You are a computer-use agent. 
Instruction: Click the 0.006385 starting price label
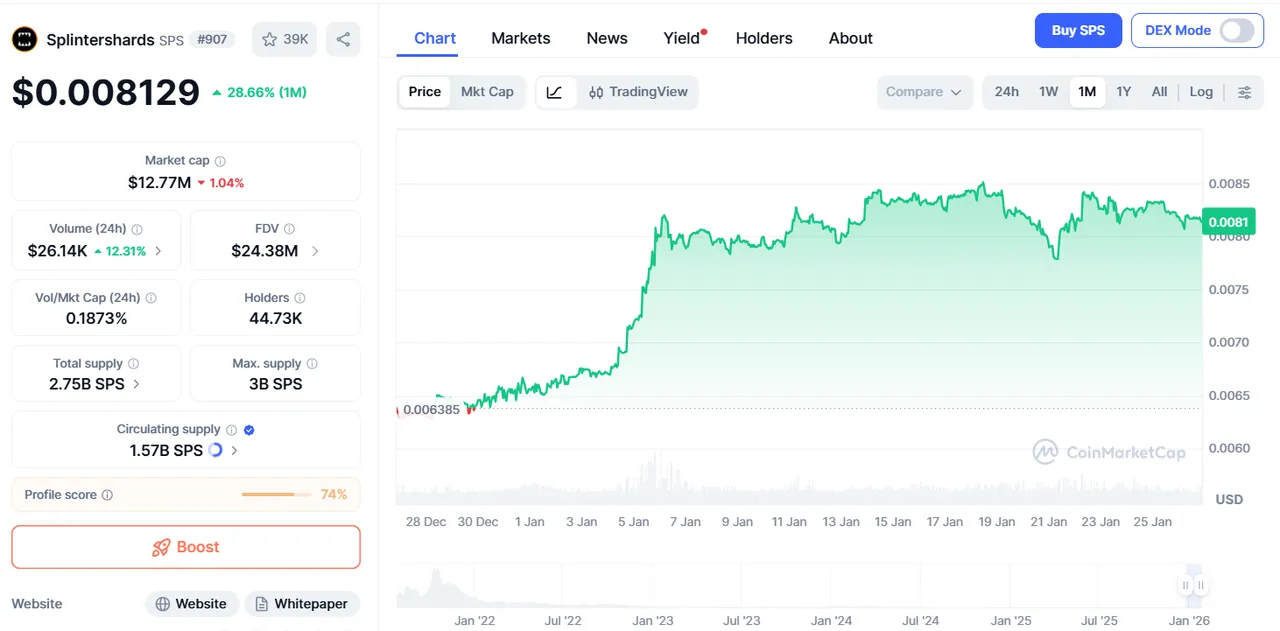[431, 409]
